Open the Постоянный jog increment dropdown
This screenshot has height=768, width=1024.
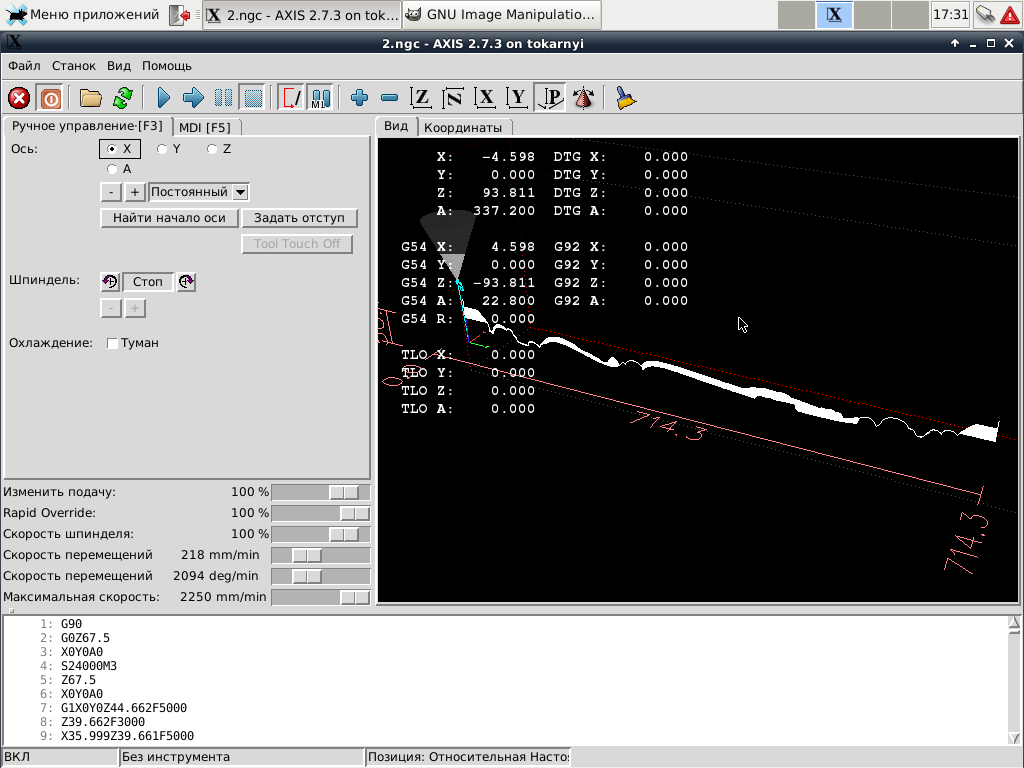tap(240, 192)
